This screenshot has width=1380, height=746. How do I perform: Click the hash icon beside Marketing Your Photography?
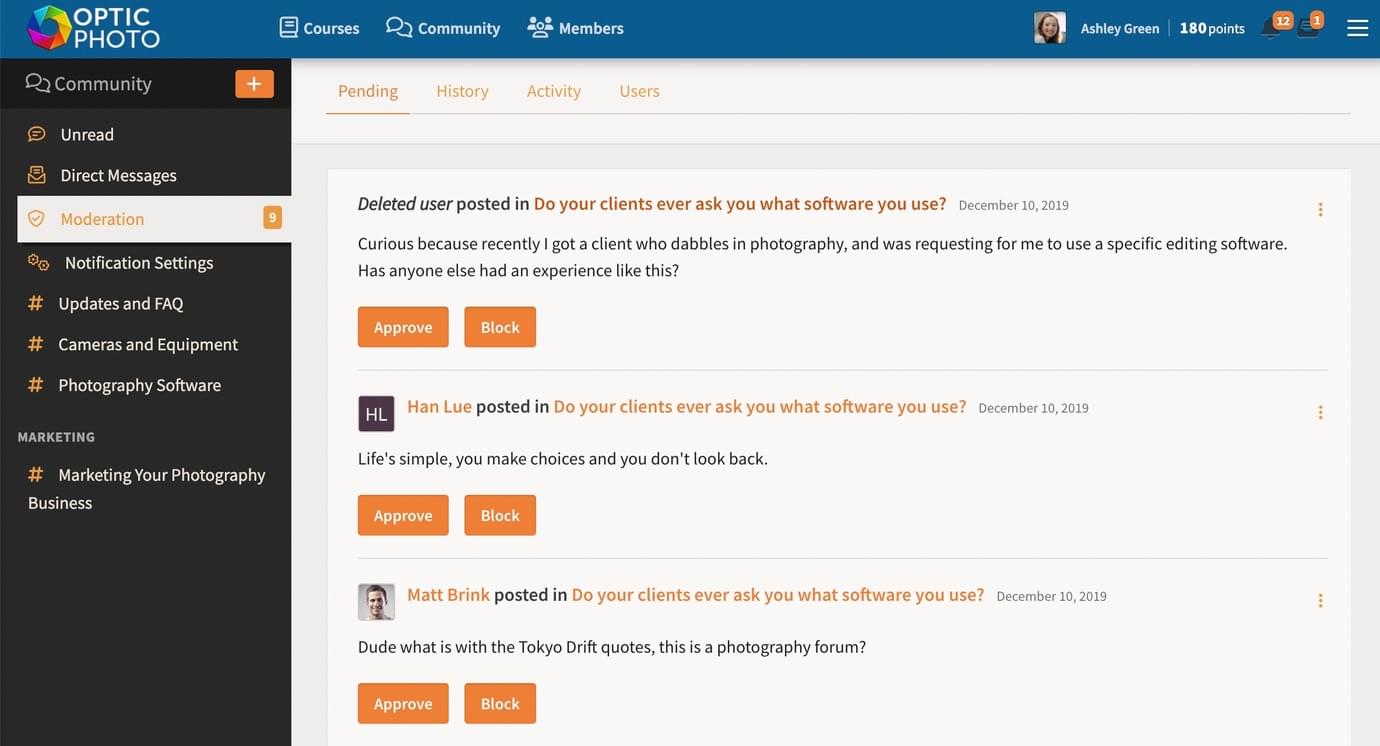pyautogui.click(x=35, y=474)
